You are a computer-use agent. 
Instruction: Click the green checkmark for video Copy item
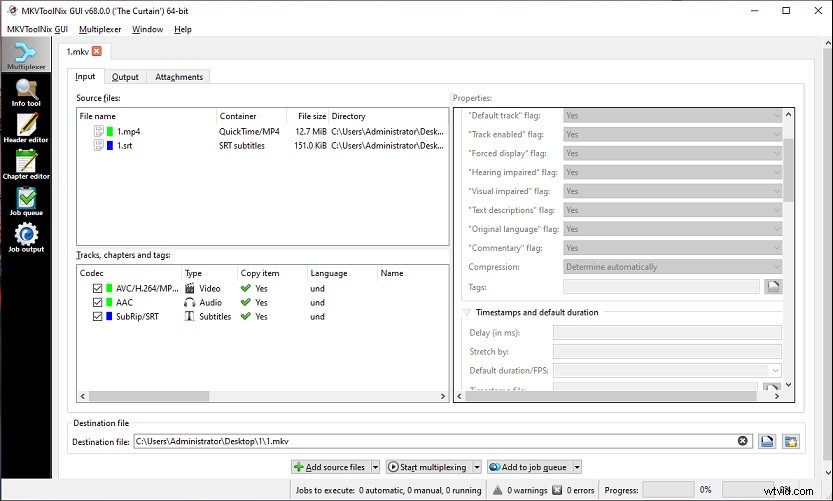245,288
